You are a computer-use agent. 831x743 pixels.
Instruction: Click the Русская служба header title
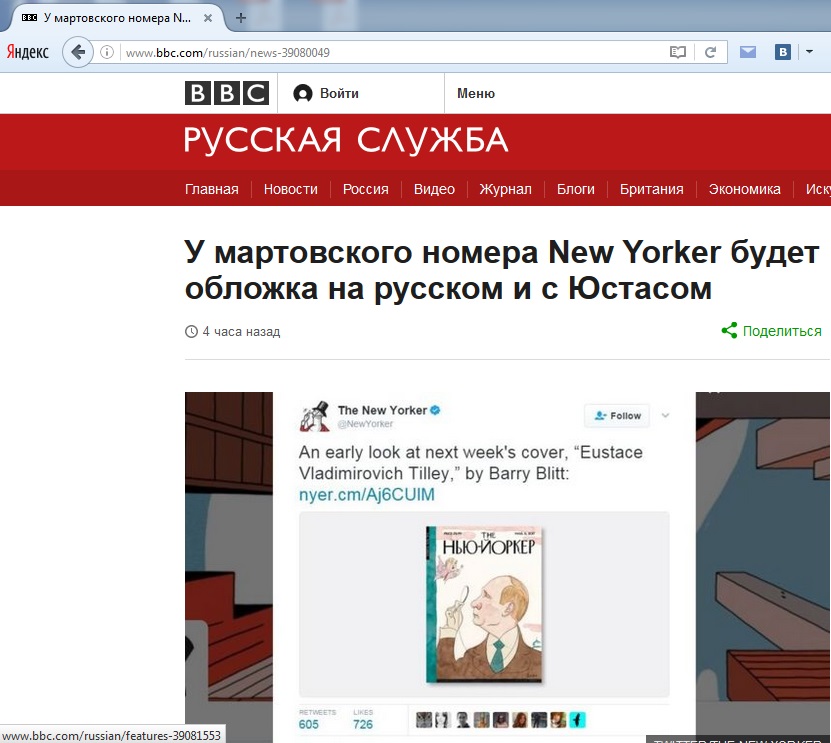point(346,141)
